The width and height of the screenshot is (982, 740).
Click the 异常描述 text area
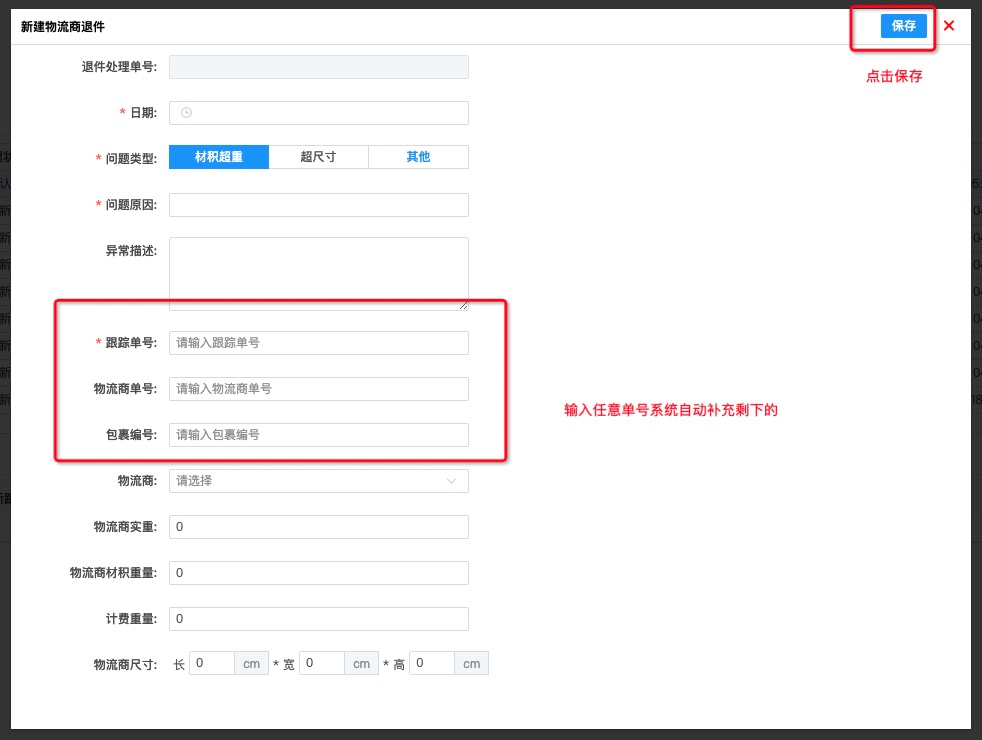point(319,274)
